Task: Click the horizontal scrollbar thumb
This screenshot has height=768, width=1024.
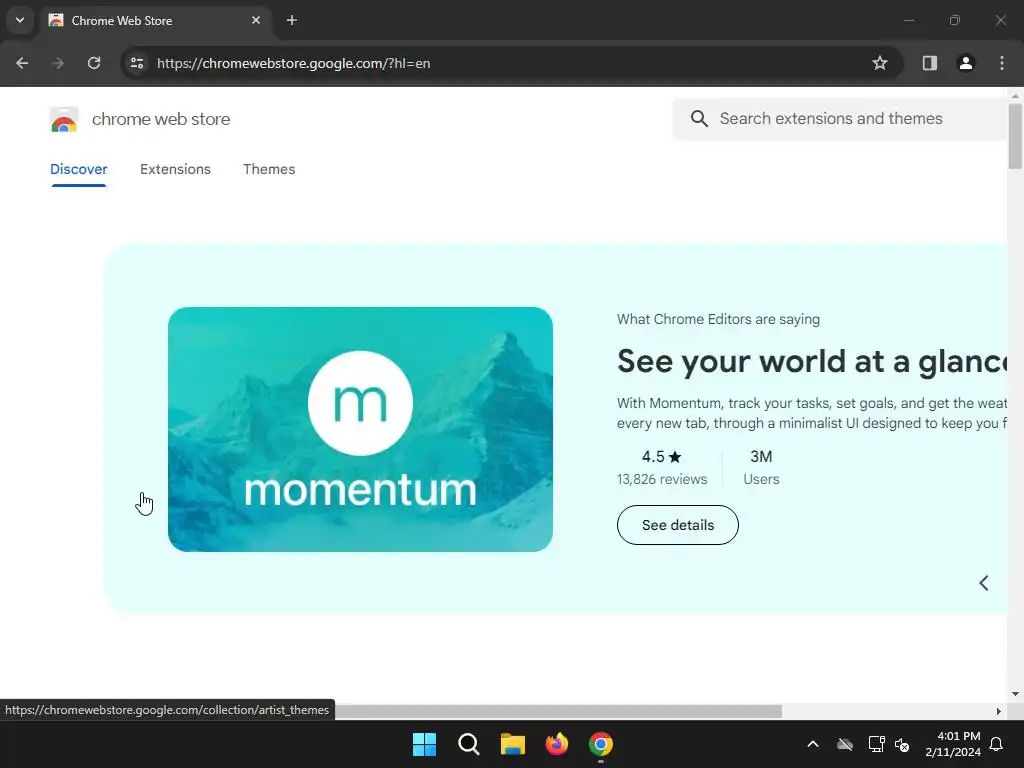Action: pyautogui.click(x=558, y=711)
